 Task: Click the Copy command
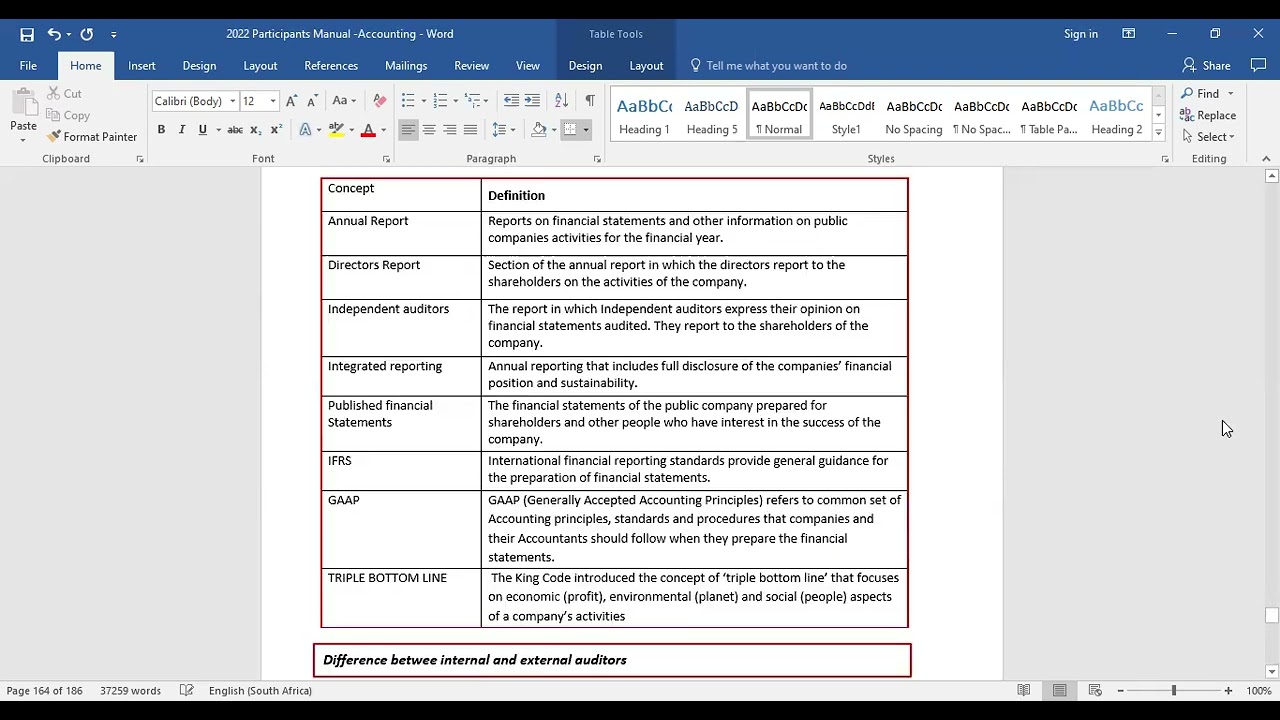[68, 116]
